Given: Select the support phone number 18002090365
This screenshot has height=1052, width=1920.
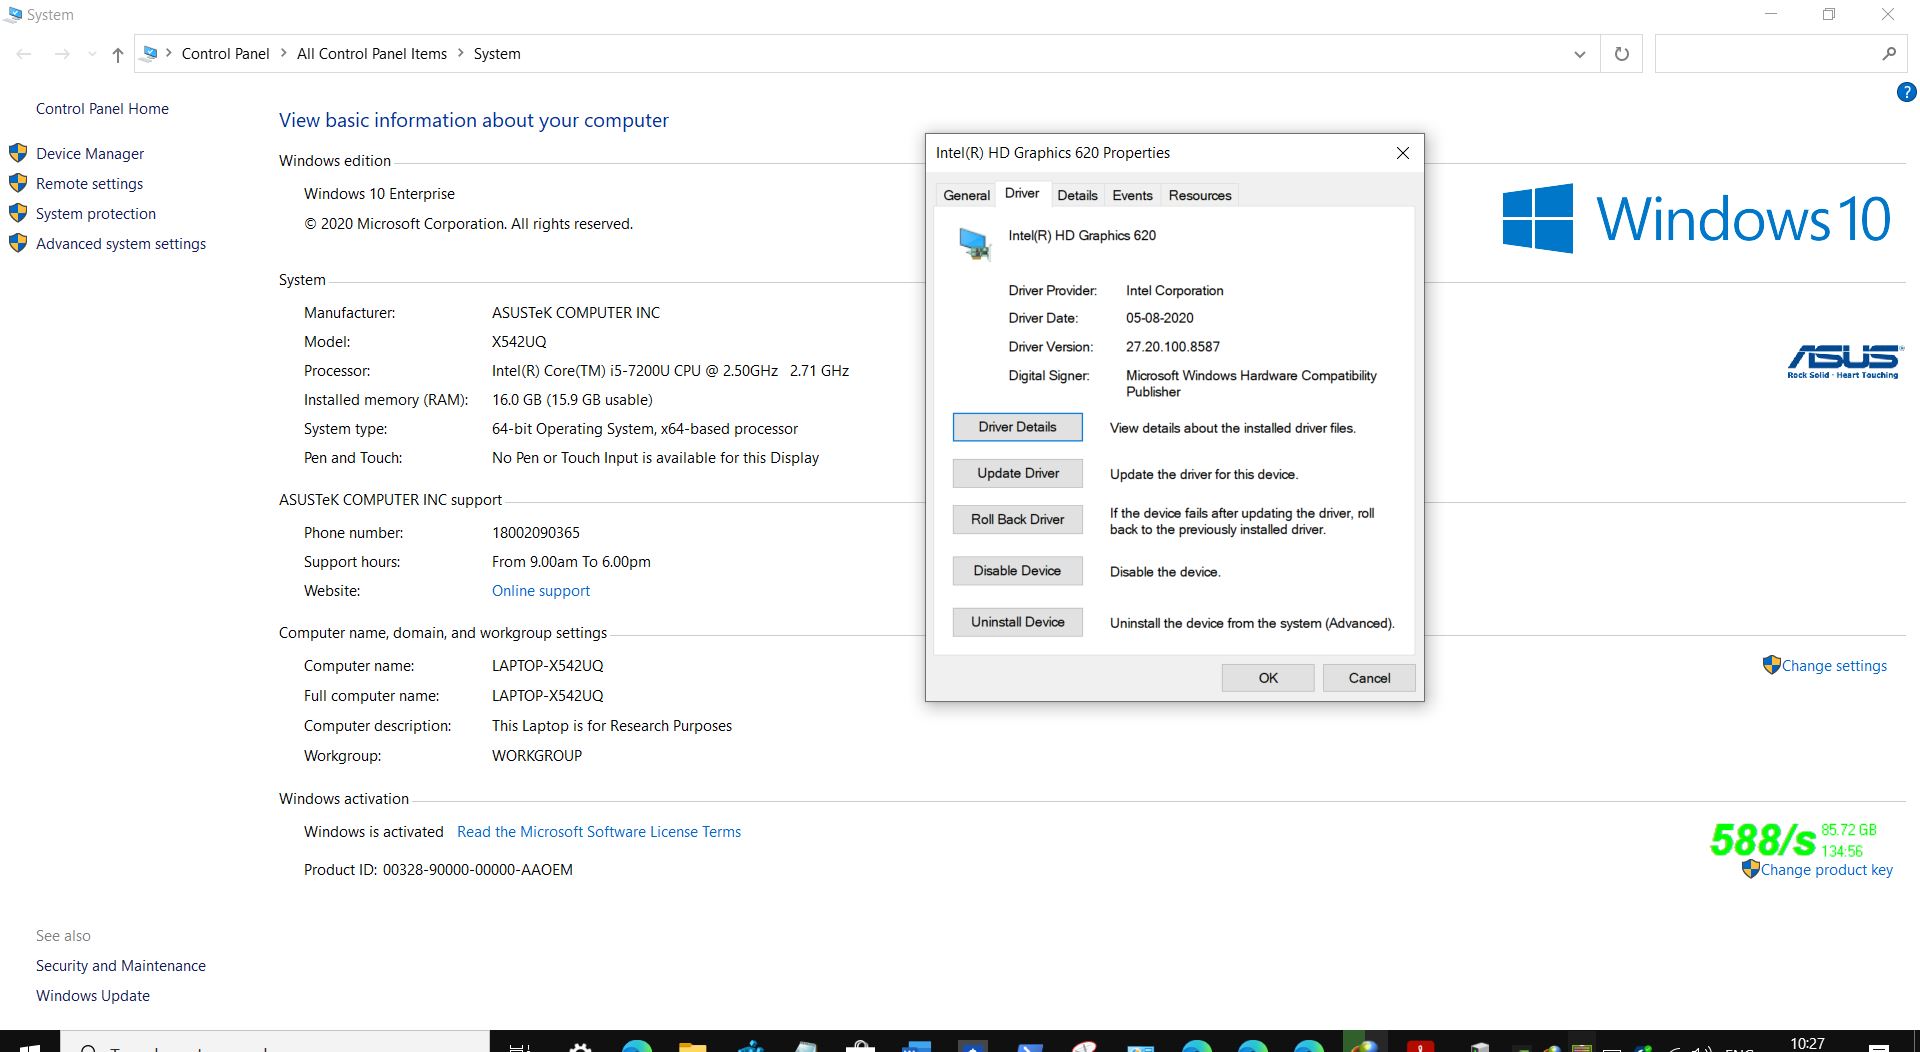Looking at the screenshot, I should 536,533.
